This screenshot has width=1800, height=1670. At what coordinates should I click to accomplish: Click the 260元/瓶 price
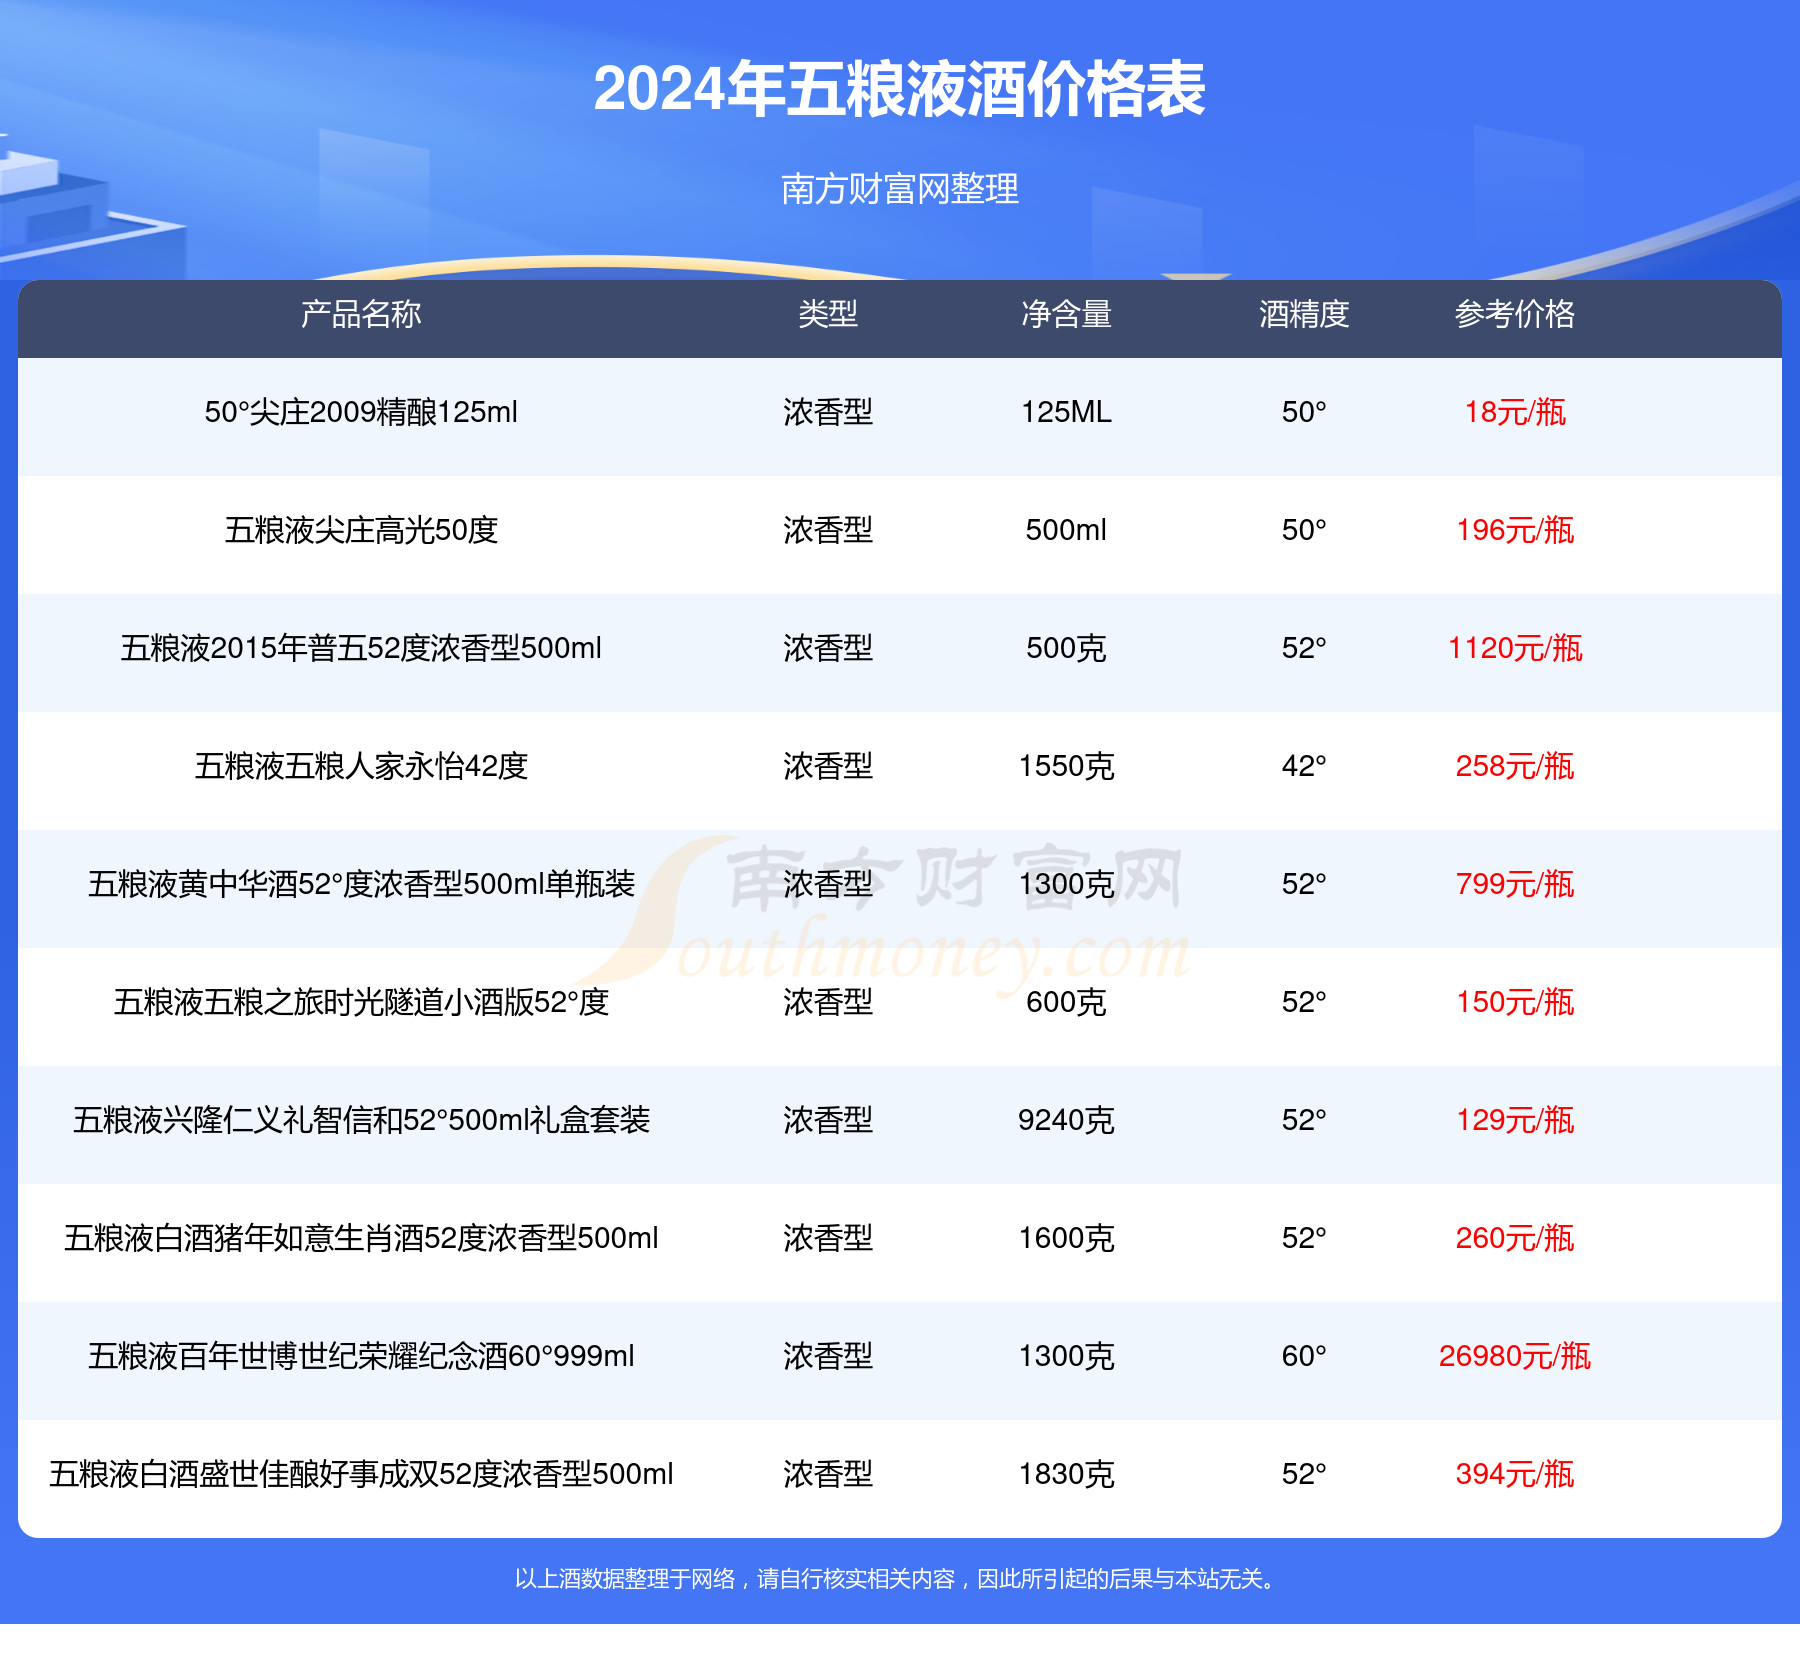(x=1515, y=1238)
